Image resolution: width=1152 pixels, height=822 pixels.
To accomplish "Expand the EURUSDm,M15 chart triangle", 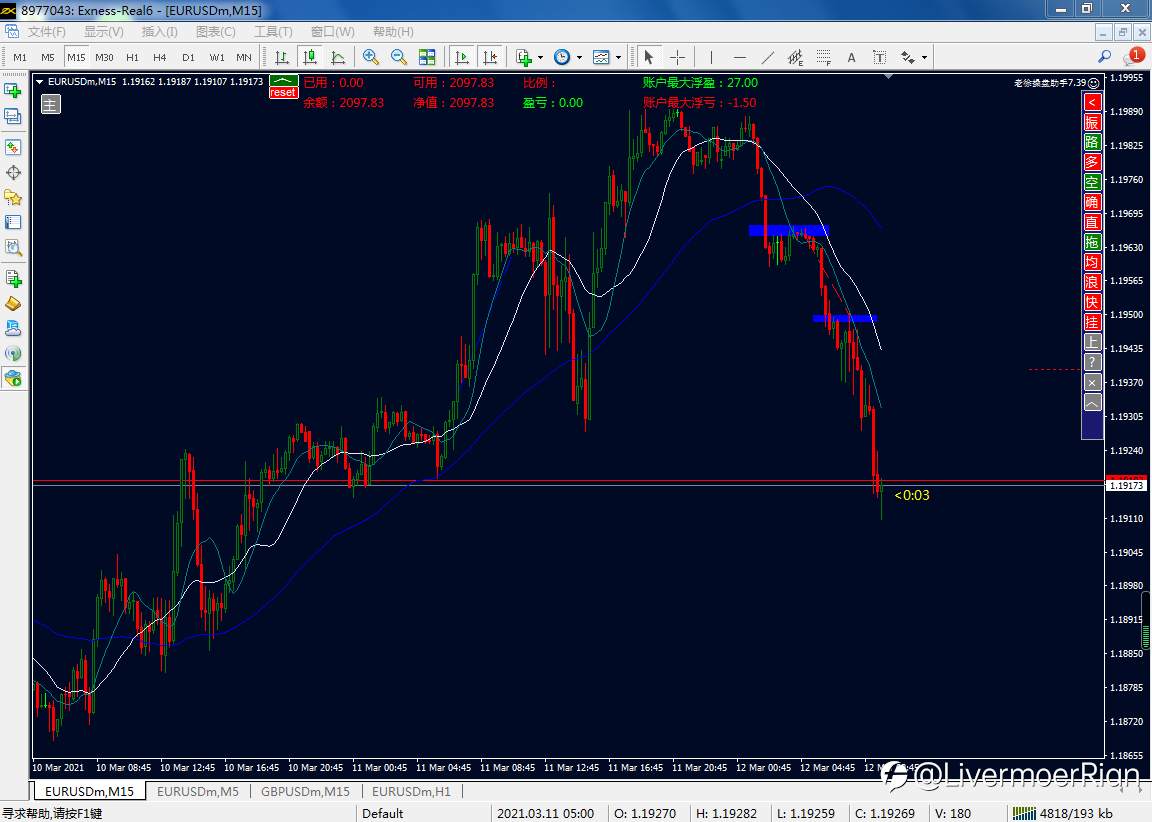I will point(40,82).
